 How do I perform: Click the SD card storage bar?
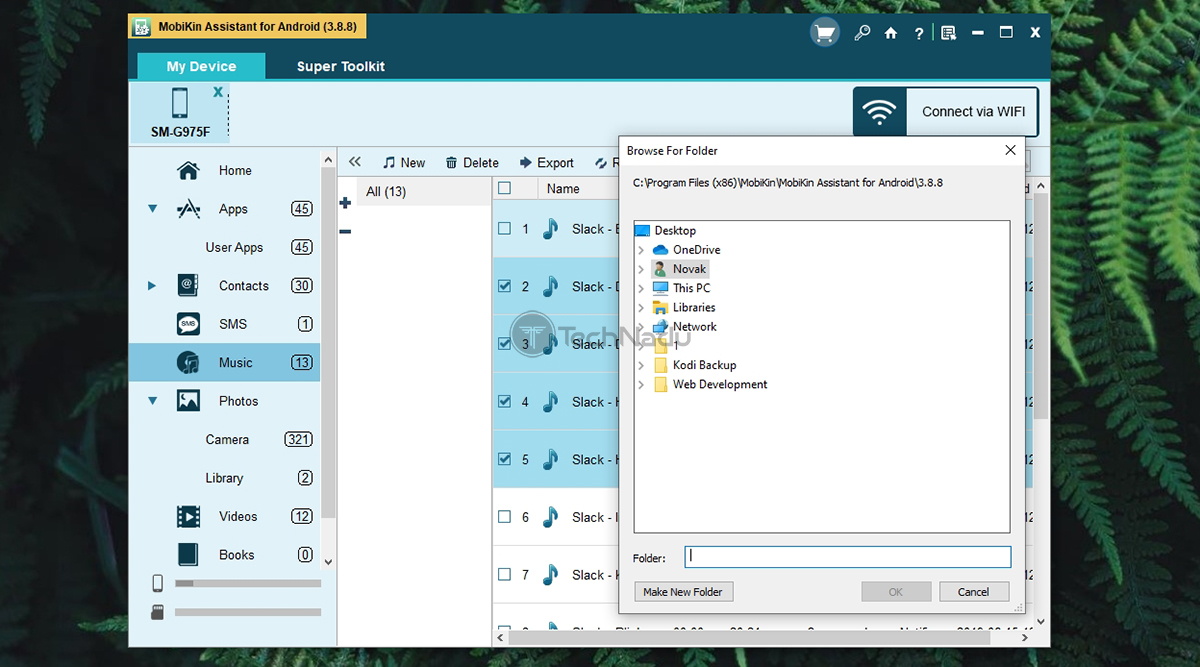[x=248, y=612]
